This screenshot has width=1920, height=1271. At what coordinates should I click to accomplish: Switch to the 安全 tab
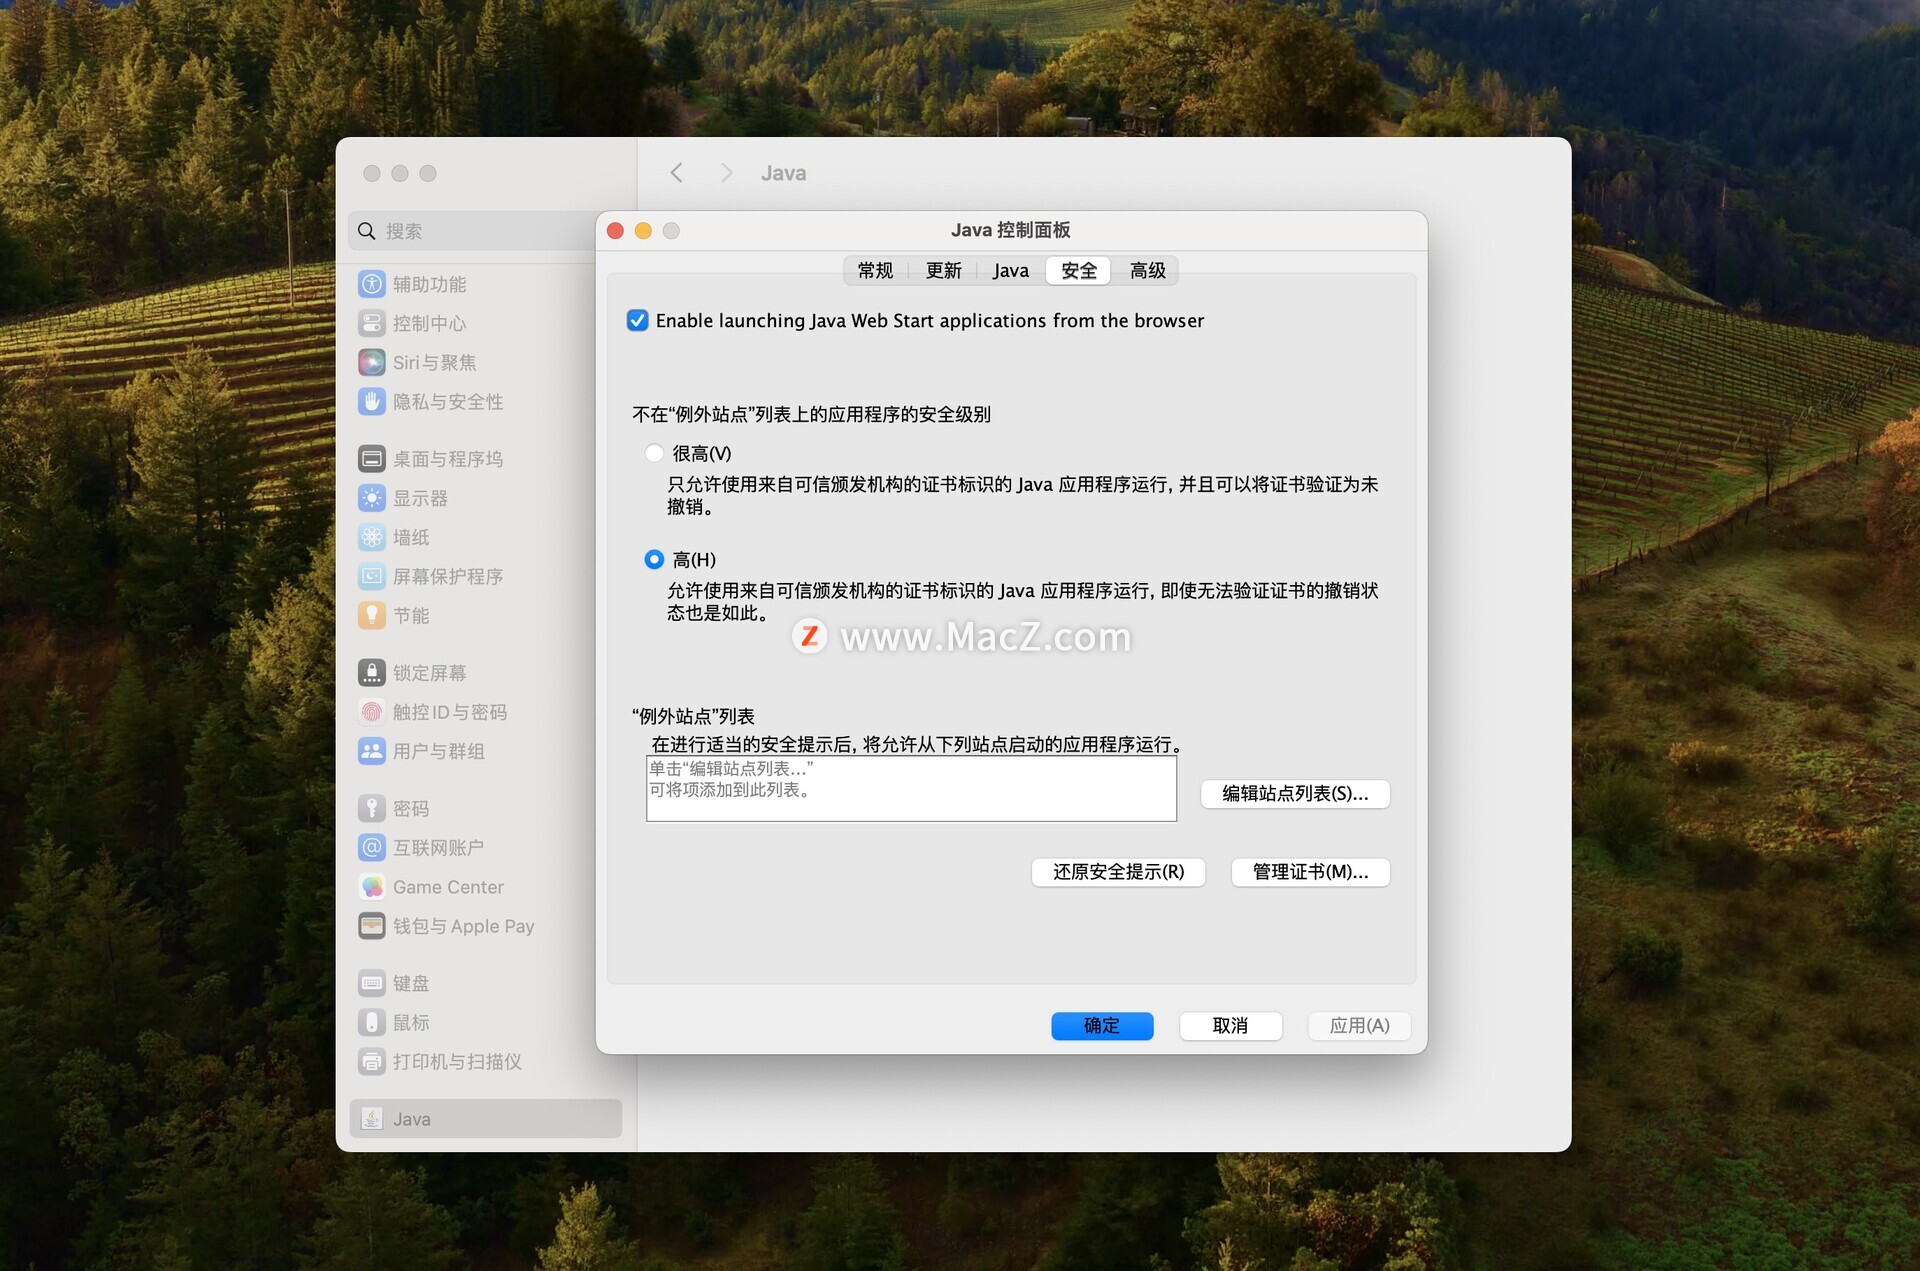point(1079,270)
